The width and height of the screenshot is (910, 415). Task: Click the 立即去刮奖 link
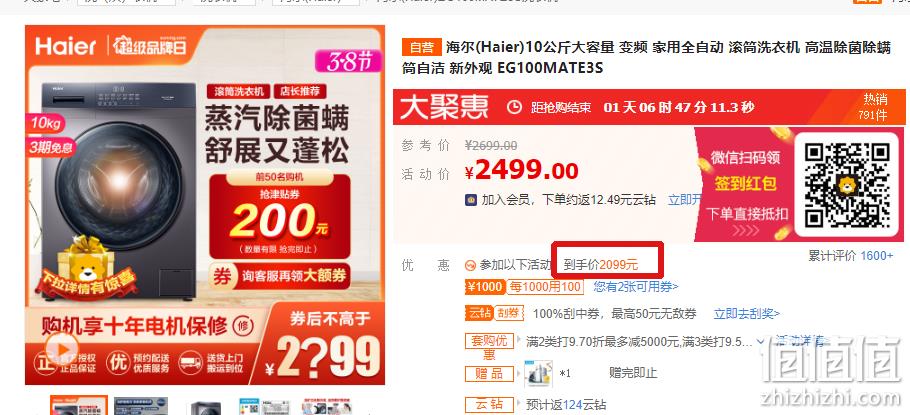747,314
